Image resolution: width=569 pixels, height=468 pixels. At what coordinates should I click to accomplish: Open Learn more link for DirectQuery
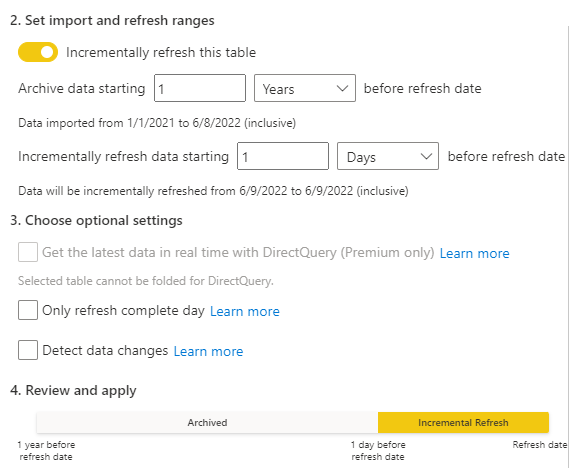click(x=475, y=253)
